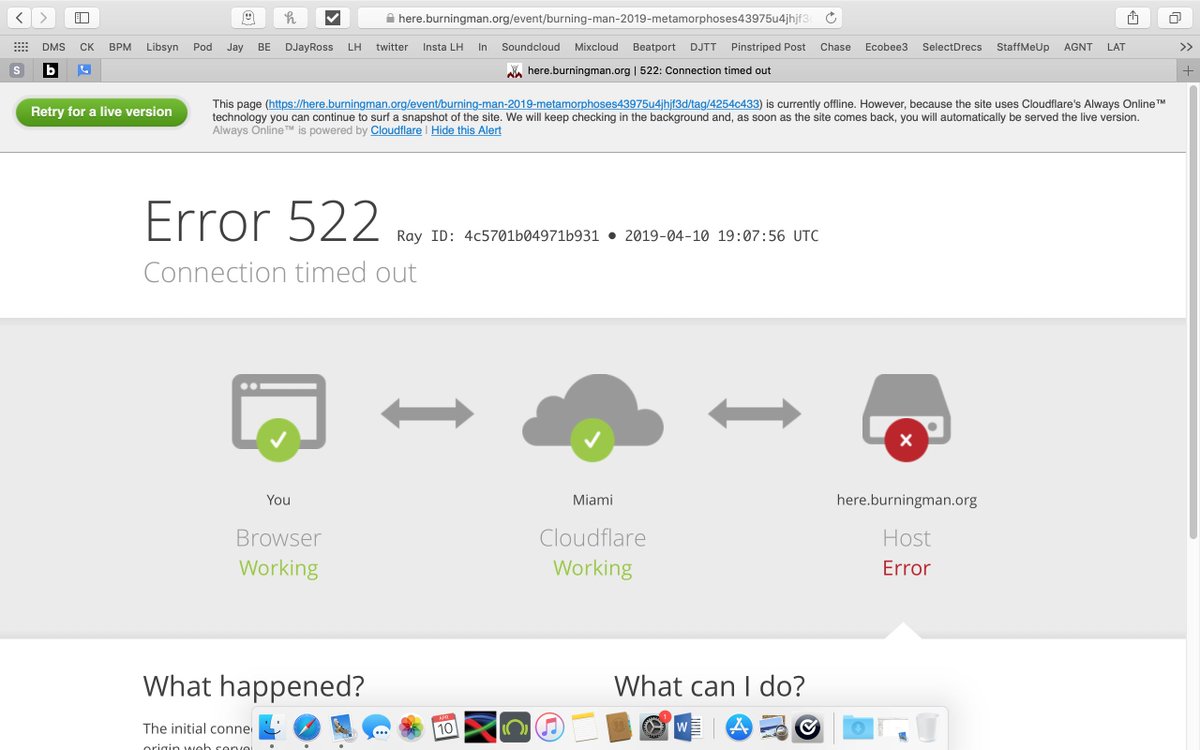
Task: Open the BPM bookmark
Action: pos(120,47)
